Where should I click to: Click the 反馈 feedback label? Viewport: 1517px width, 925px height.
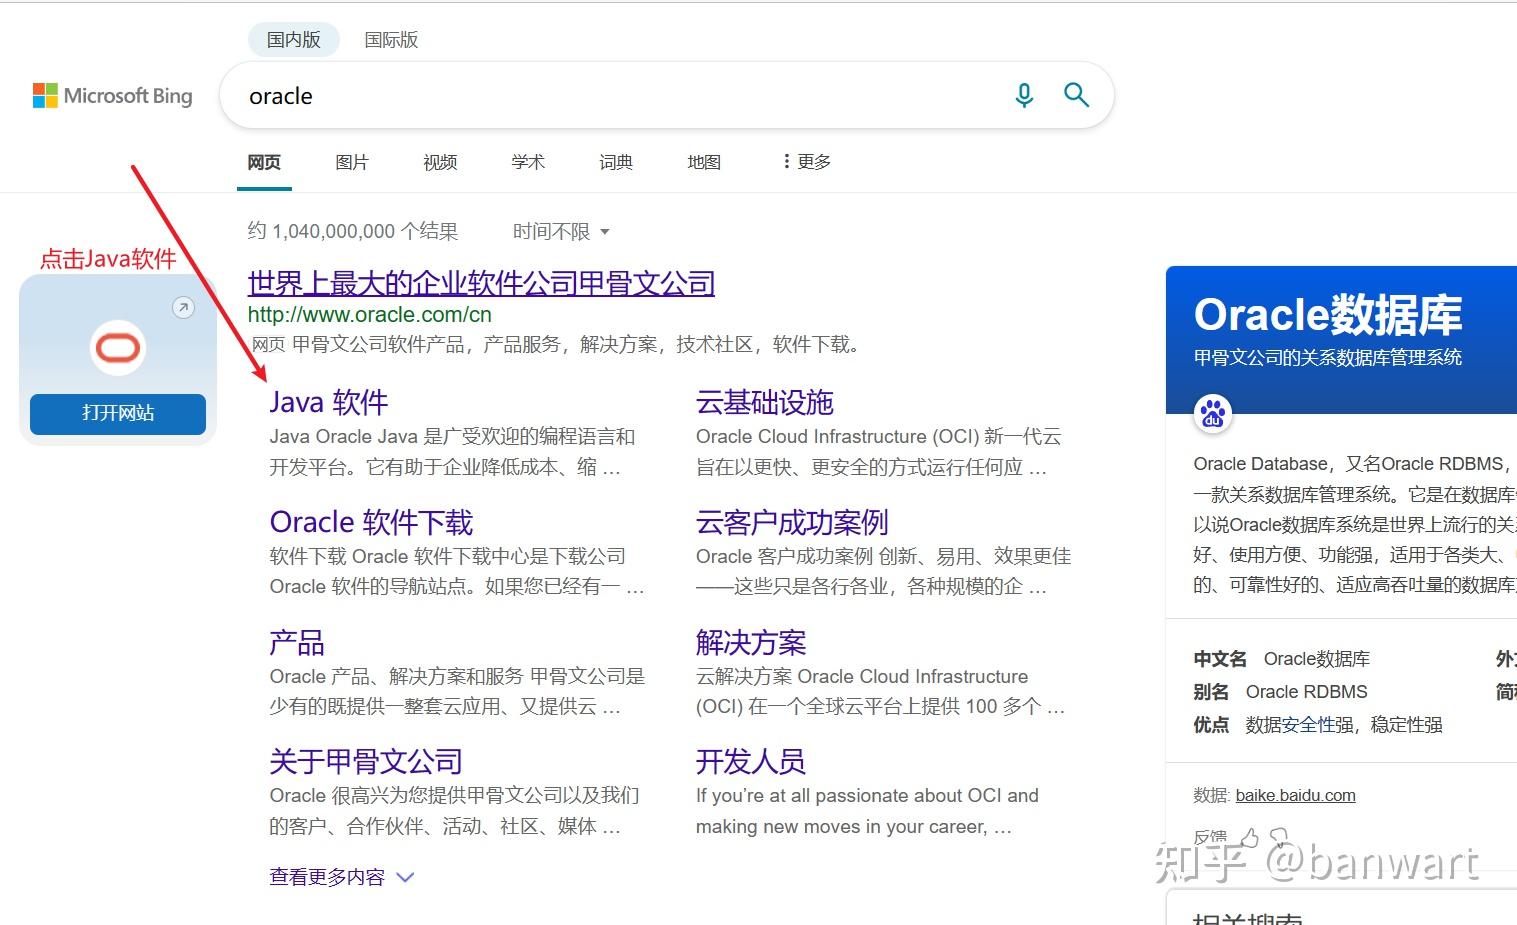[1210, 837]
